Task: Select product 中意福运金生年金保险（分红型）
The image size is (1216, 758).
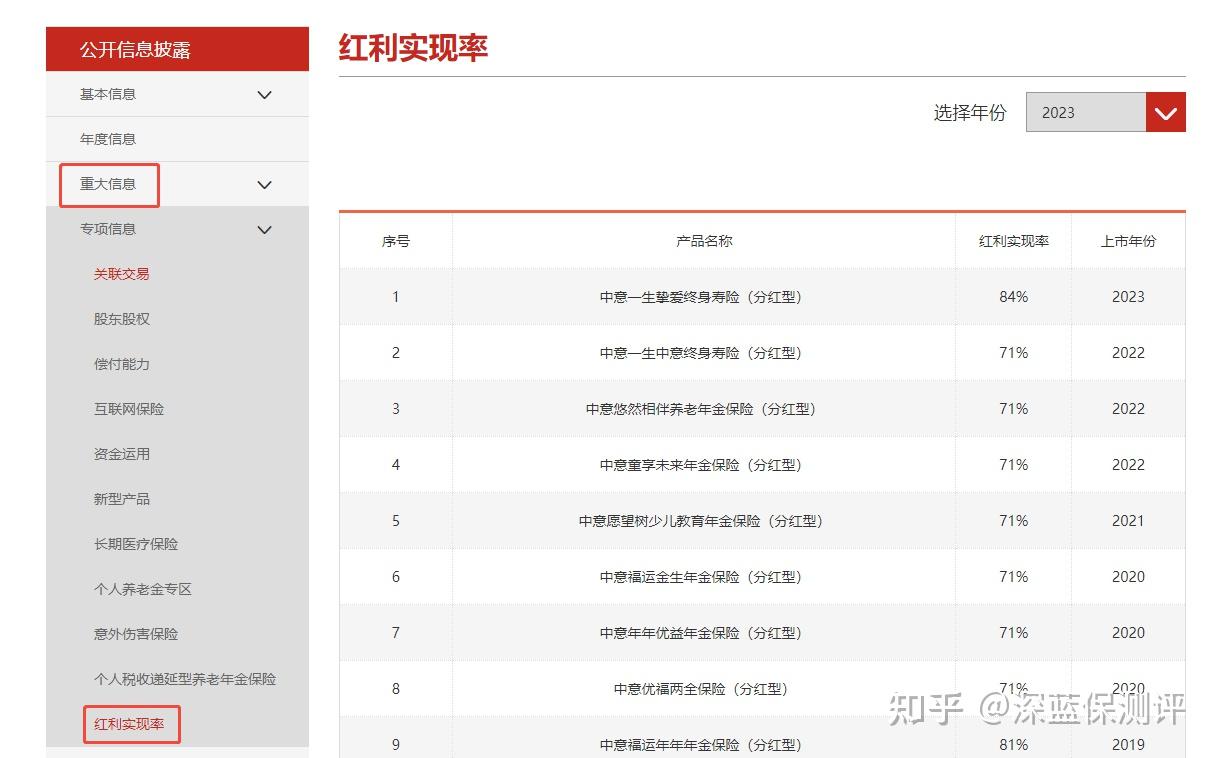Action: 704,577
